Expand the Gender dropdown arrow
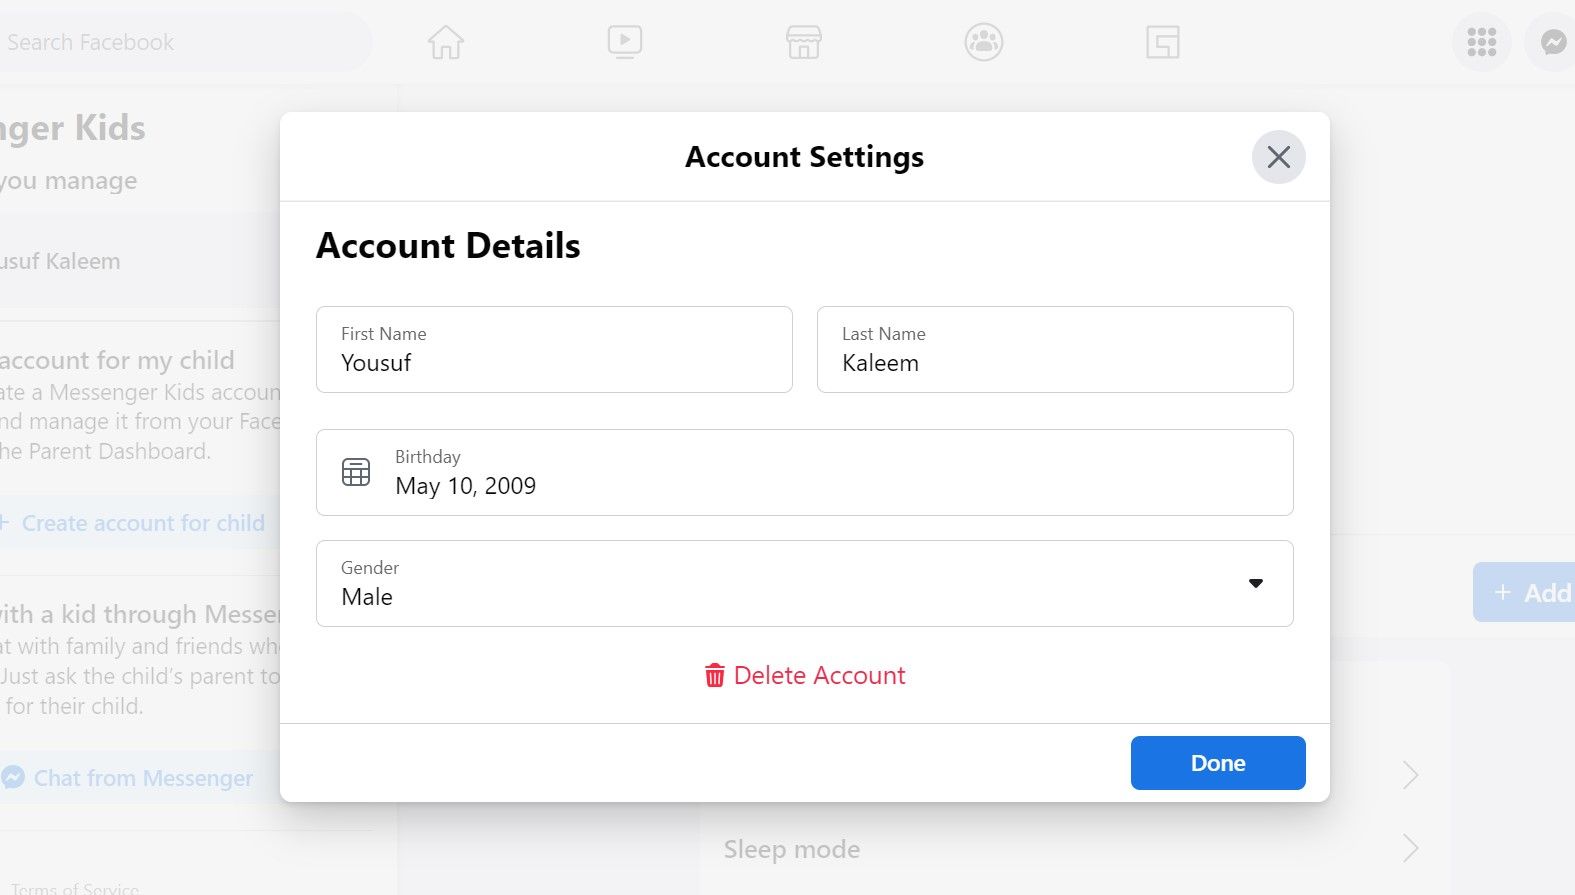The width and height of the screenshot is (1575, 895). click(x=1256, y=584)
